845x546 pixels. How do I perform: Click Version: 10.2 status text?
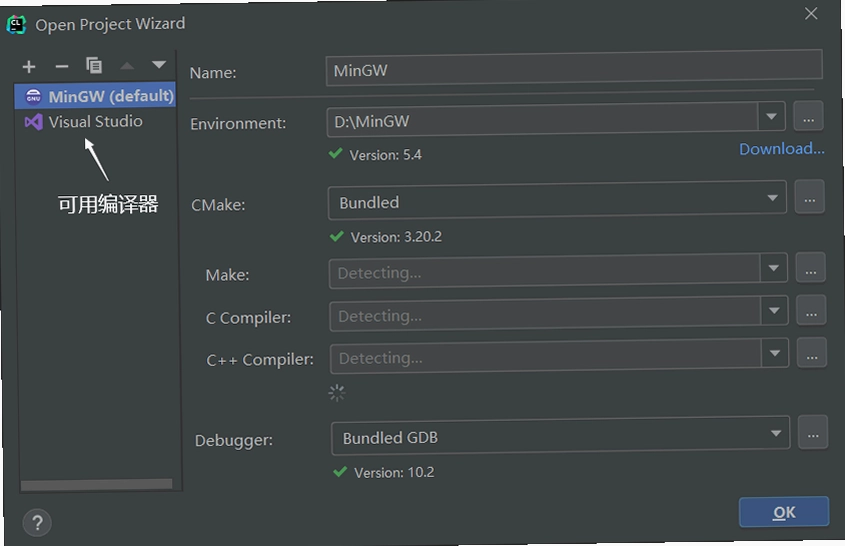(x=394, y=473)
